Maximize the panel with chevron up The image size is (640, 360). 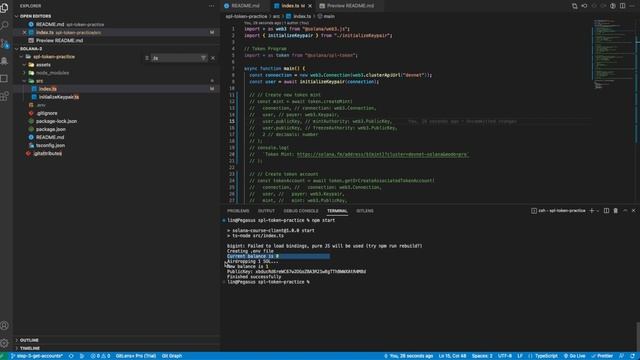[x=625, y=211]
